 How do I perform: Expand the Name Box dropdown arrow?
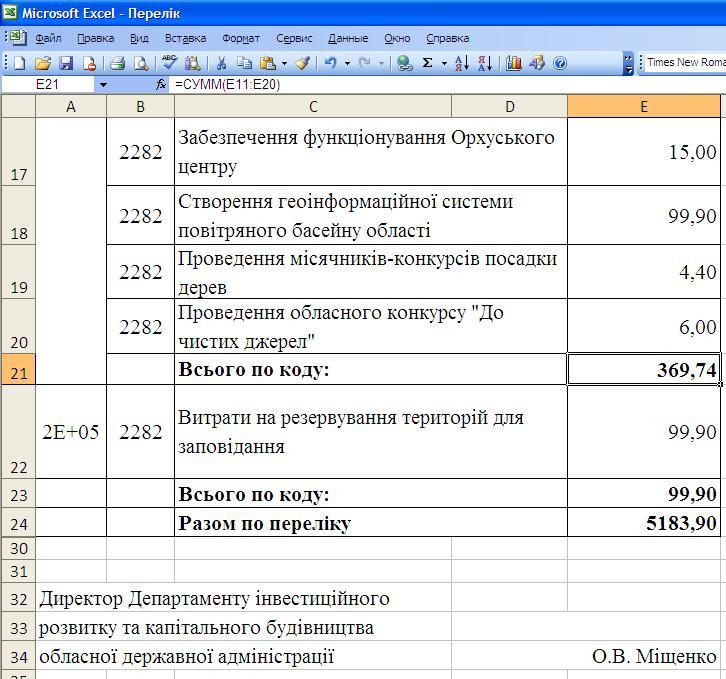pyautogui.click(x=102, y=85)
